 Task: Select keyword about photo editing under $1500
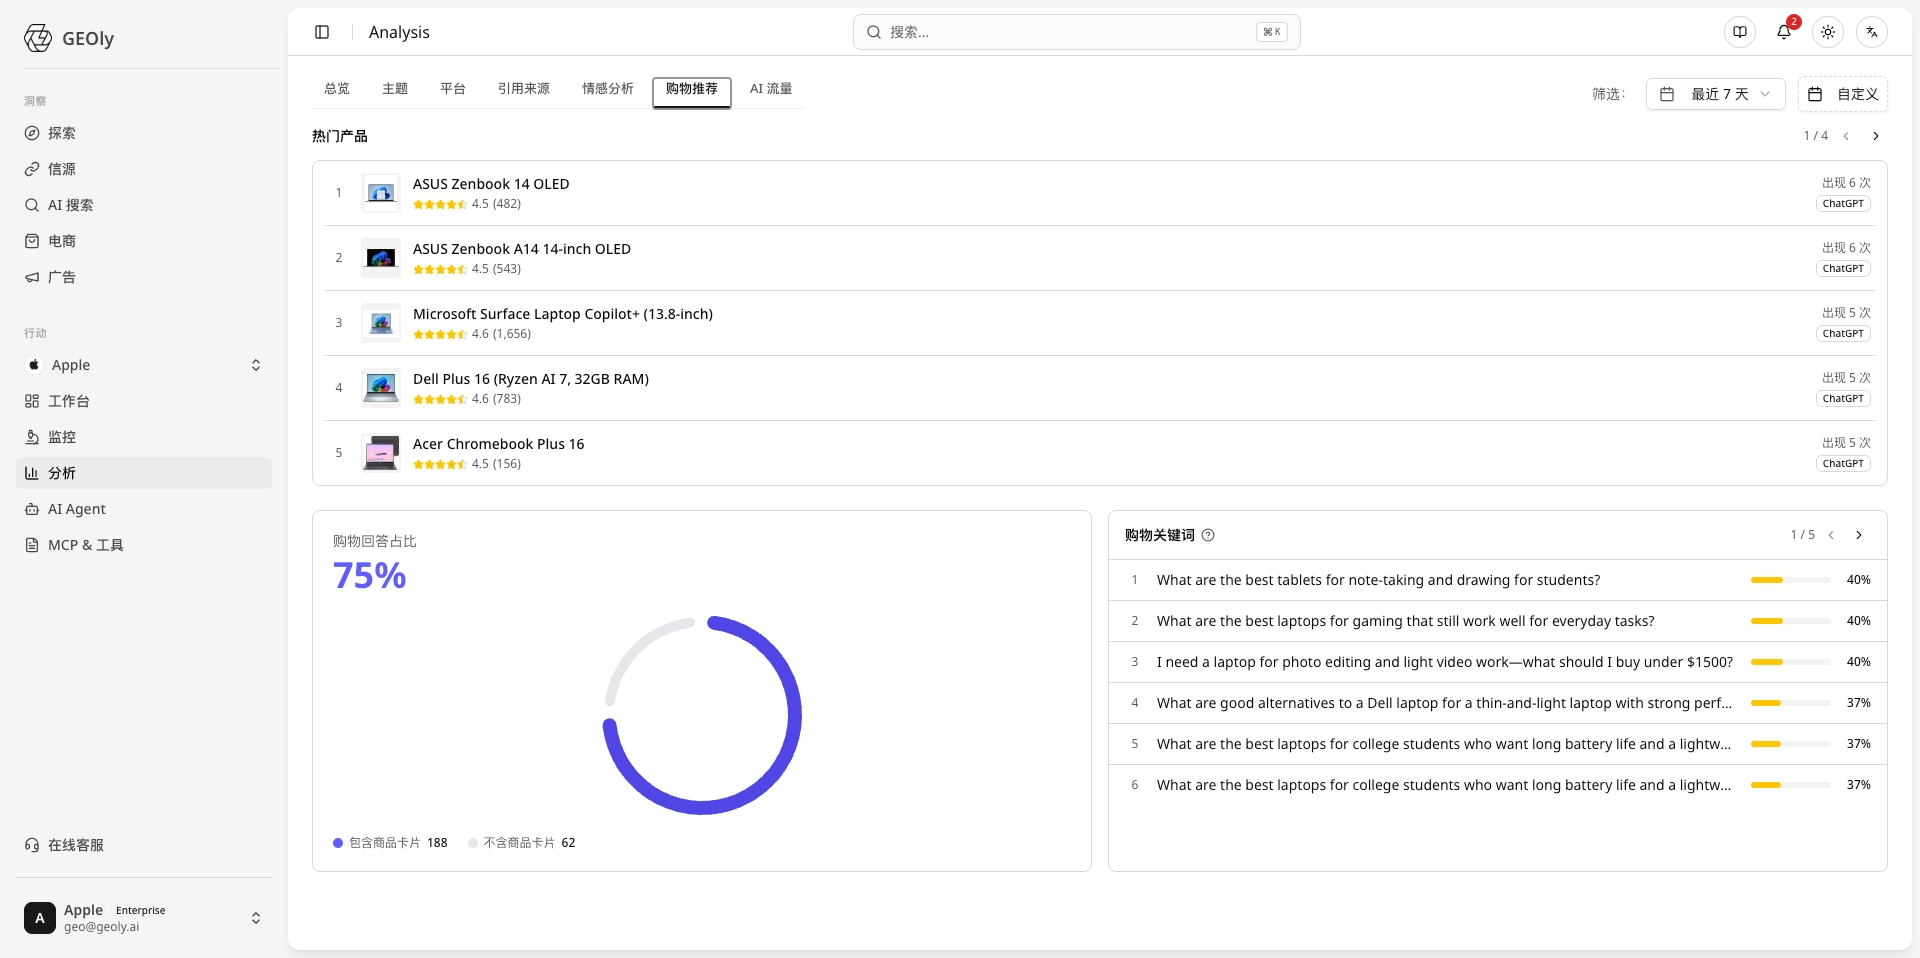click(1498, 662)
